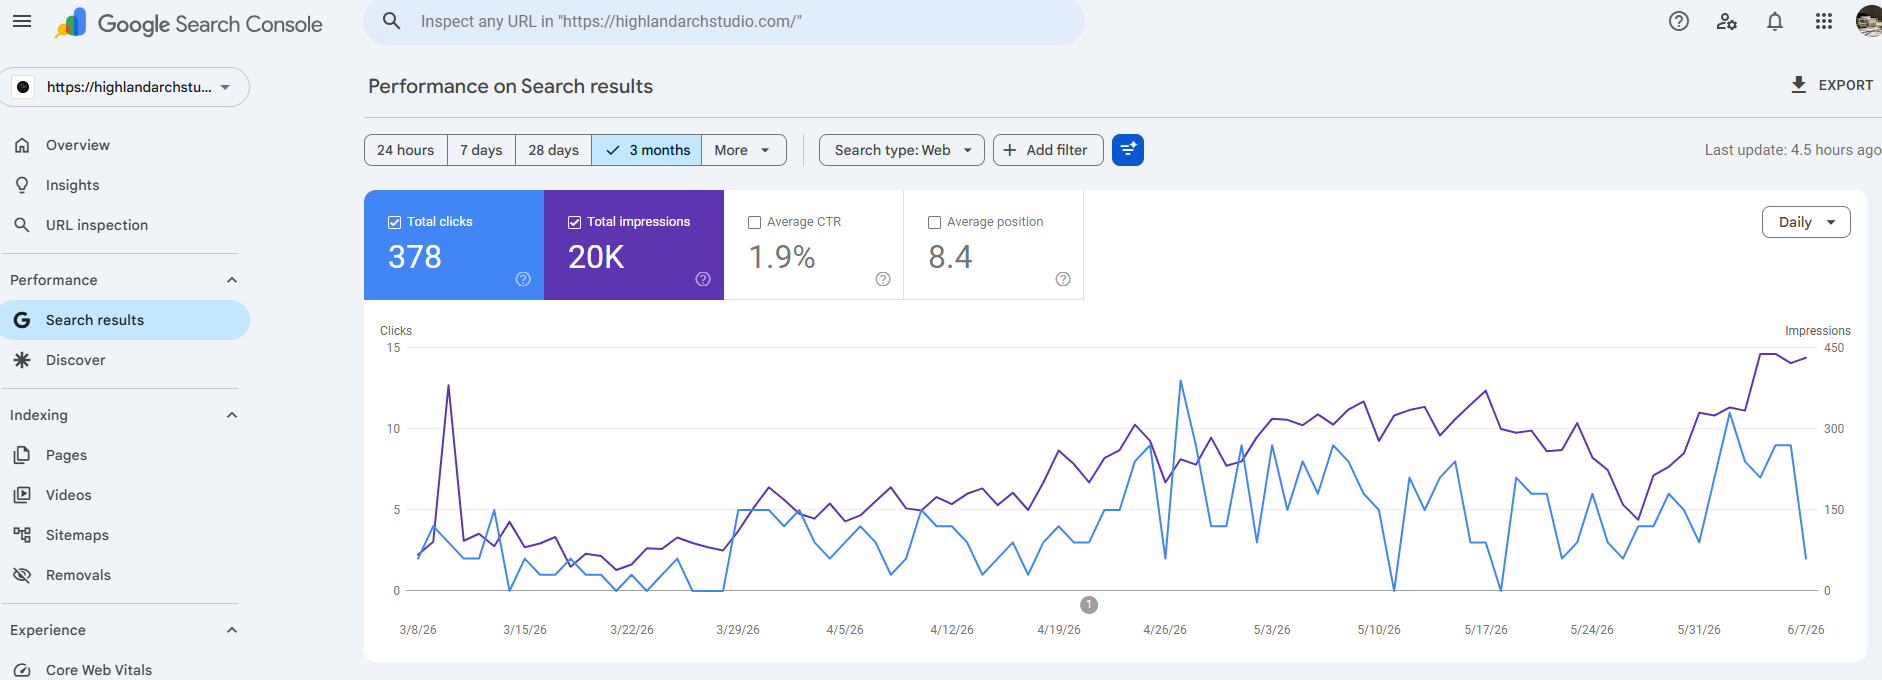Screen dimensions: 1882x680
Task: Enable the Average CTR checkbox
Action: click(x=755, y=222)
